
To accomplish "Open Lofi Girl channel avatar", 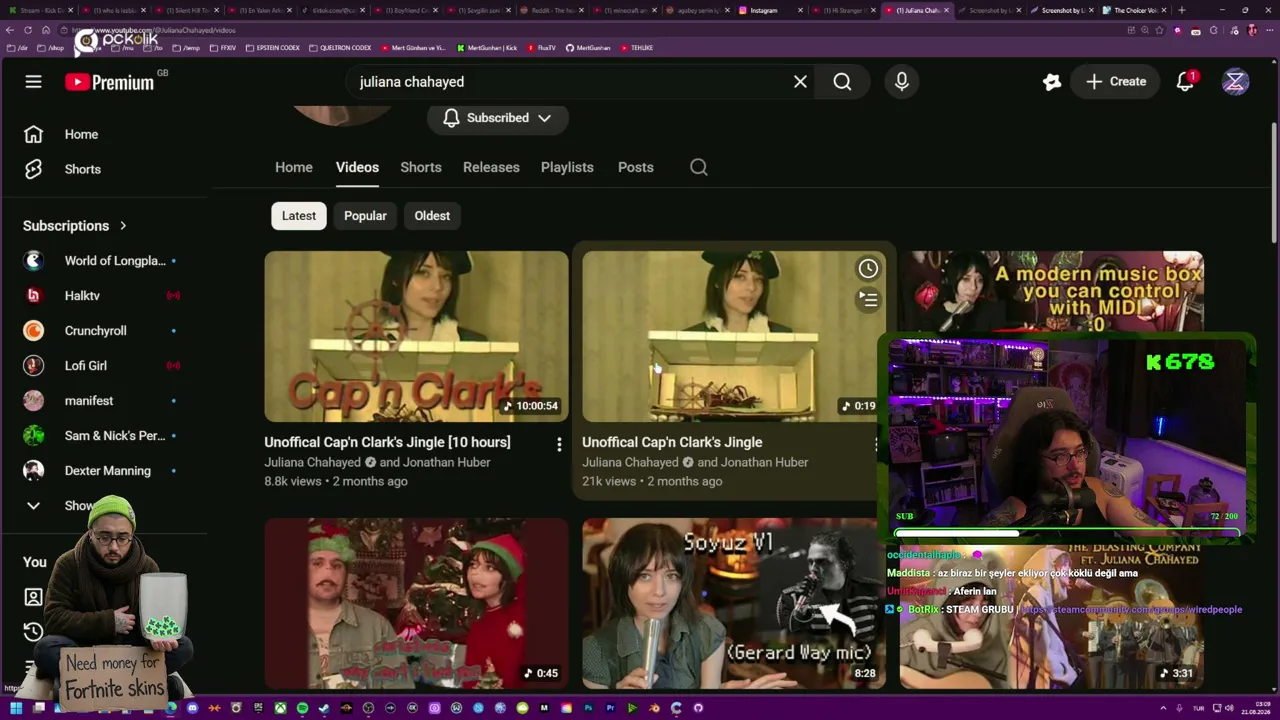I will (34, 366).
